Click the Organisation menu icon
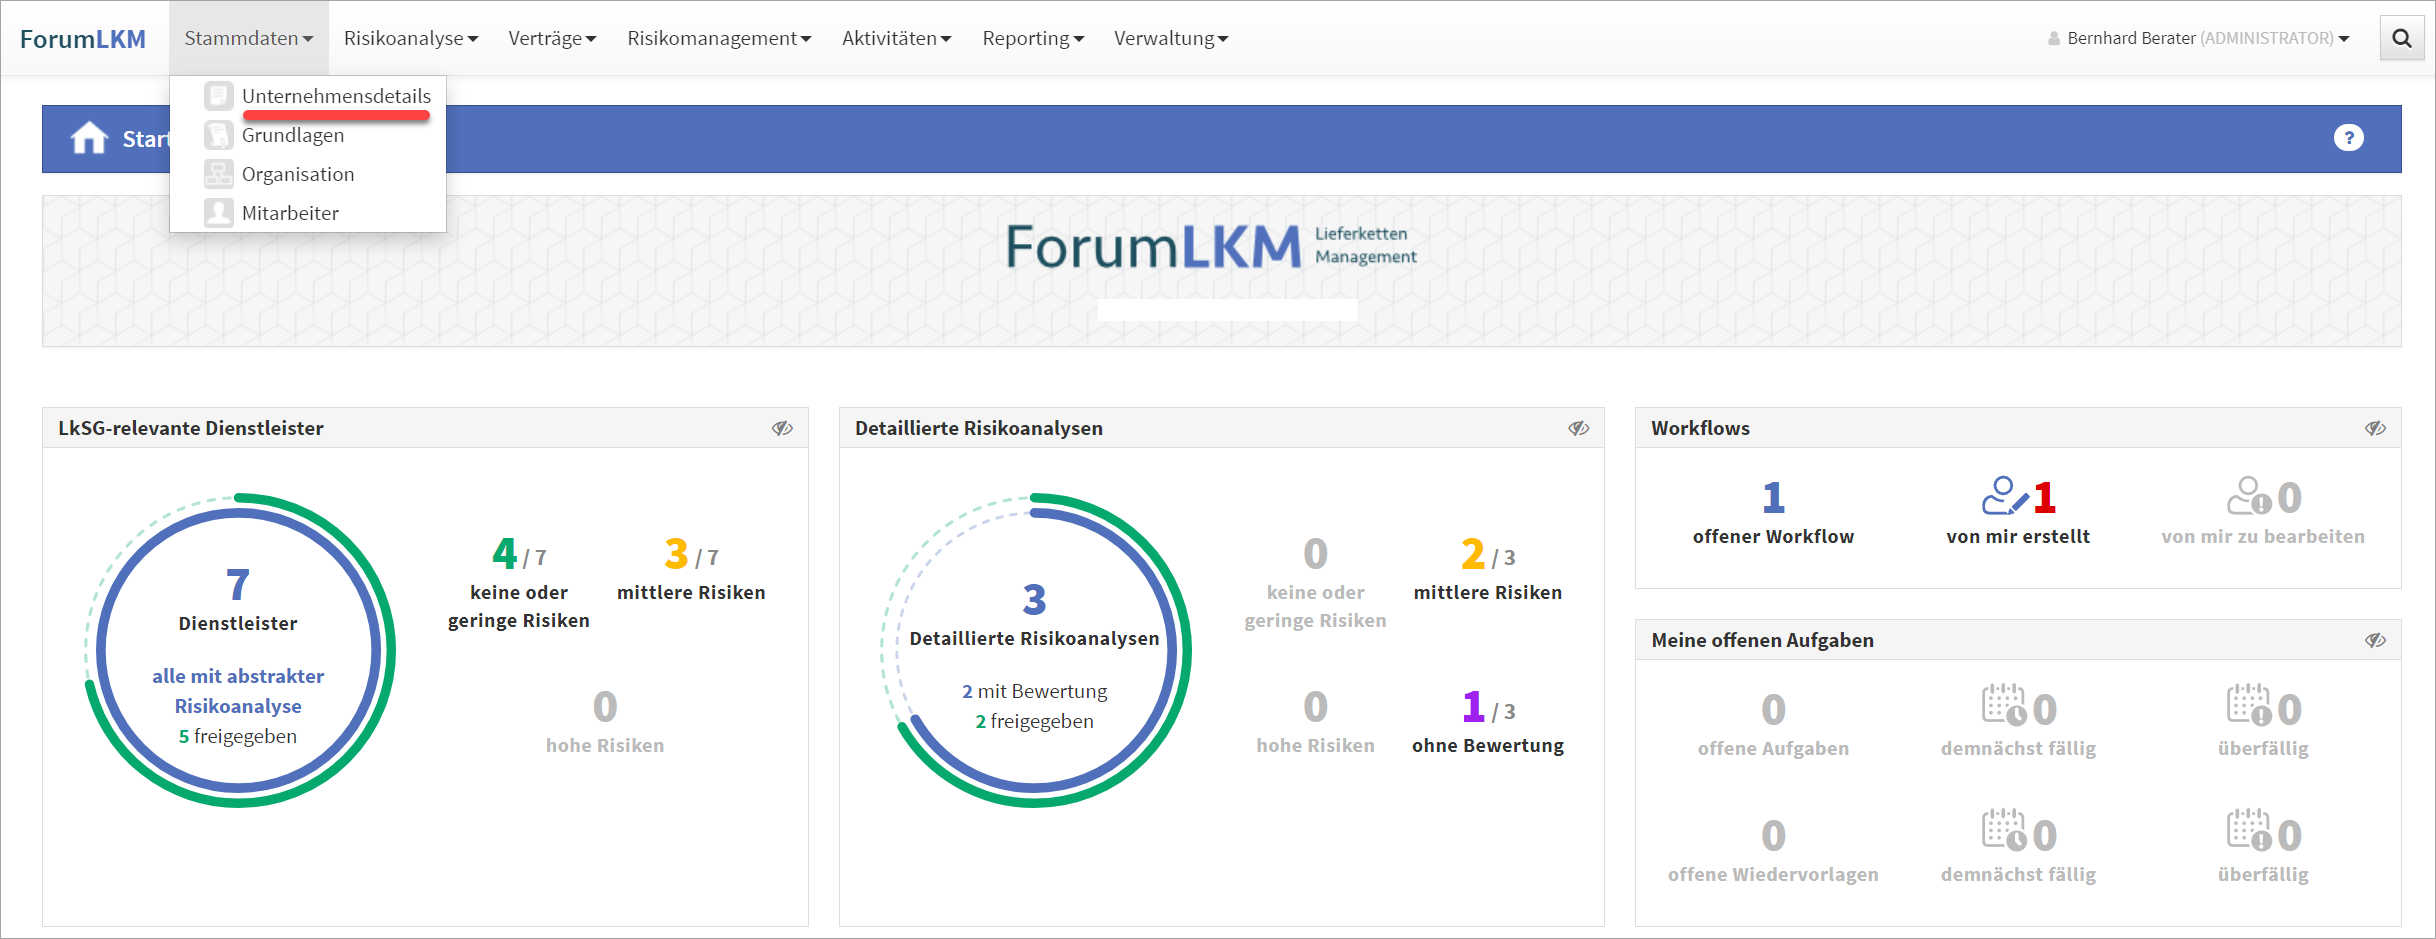Image resolution: width=2436 pixels, height=939 pixels. 218,174
